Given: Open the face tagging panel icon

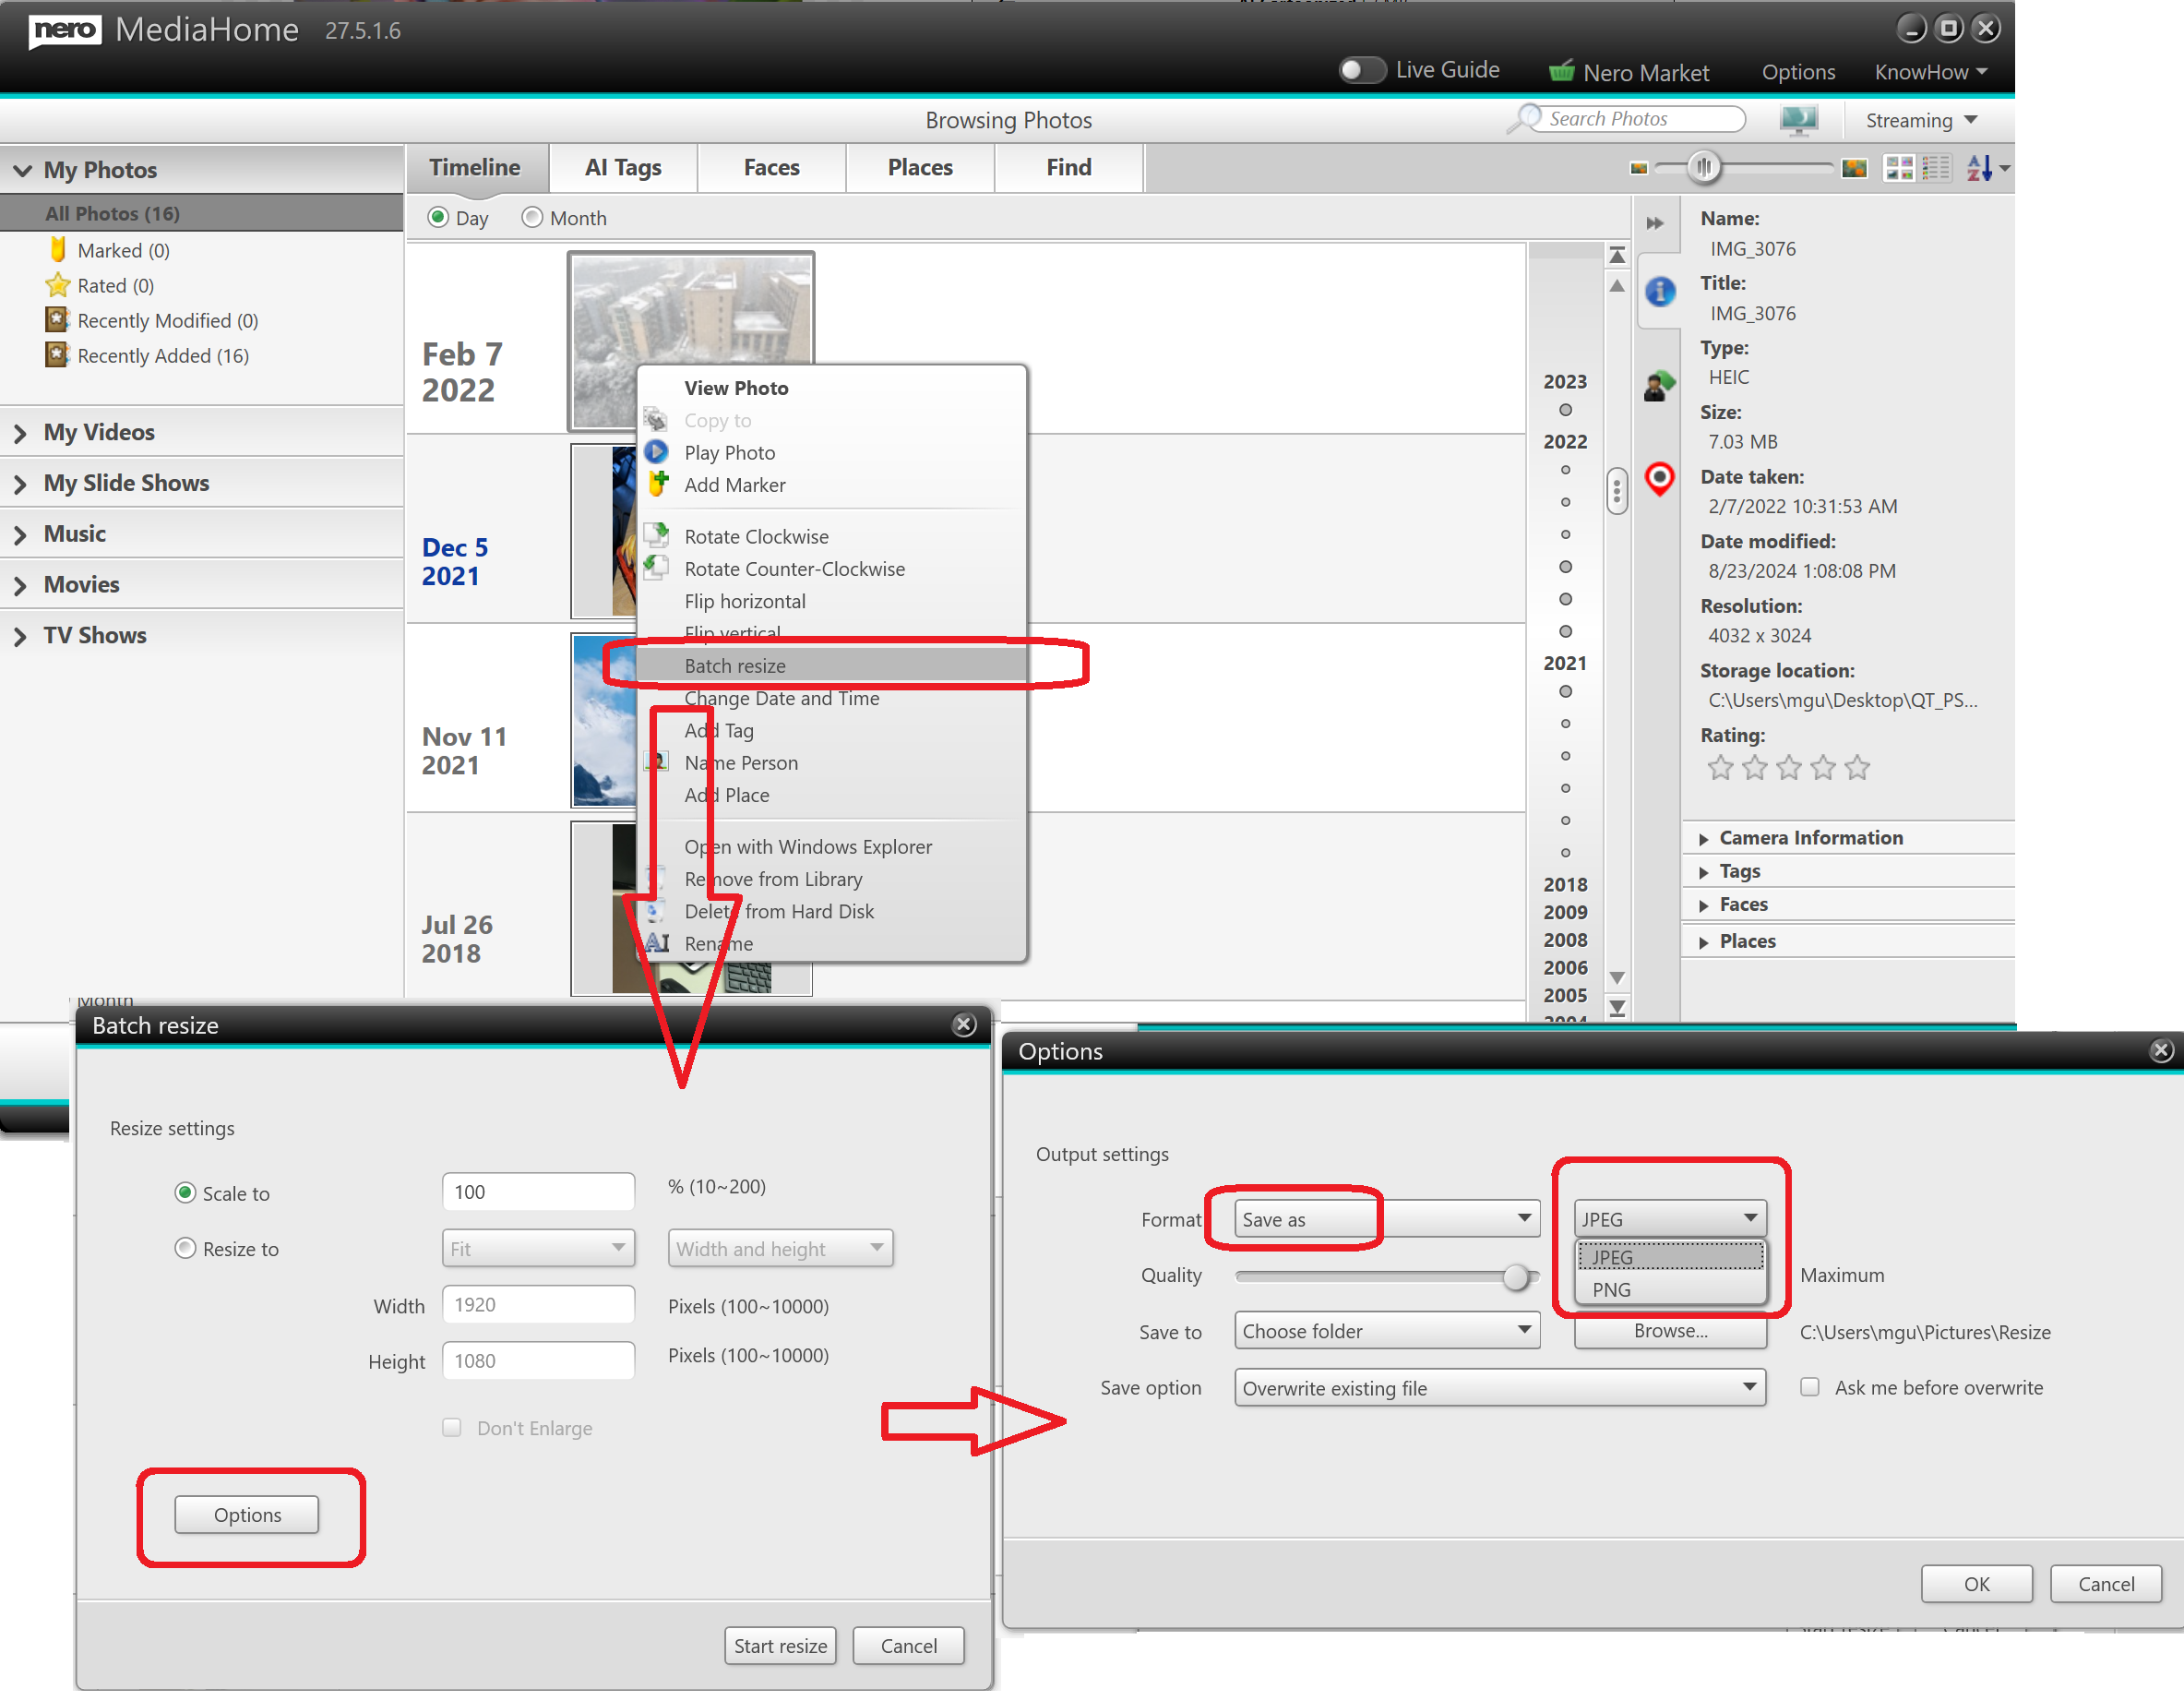Looking at the screenshot, I should point(1659,385).
